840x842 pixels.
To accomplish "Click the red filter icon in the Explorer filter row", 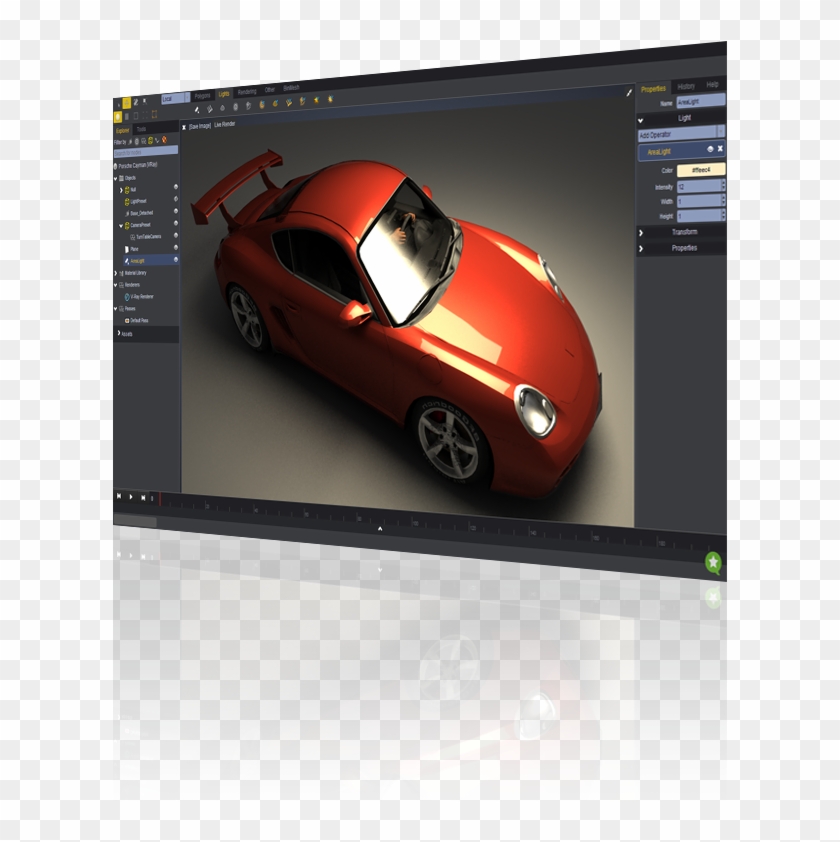I will tap(163, 140).
